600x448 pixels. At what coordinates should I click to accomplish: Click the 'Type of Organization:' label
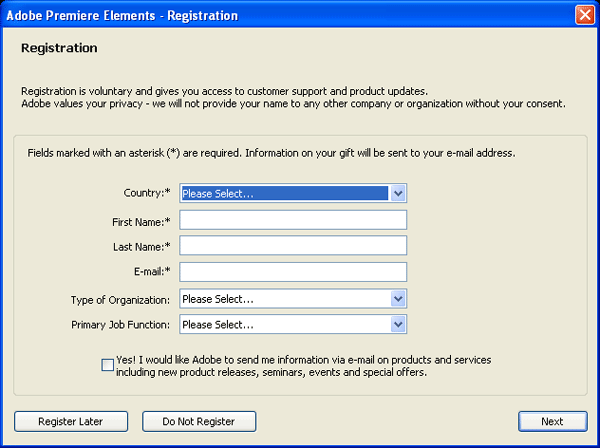tap(121, 299)
